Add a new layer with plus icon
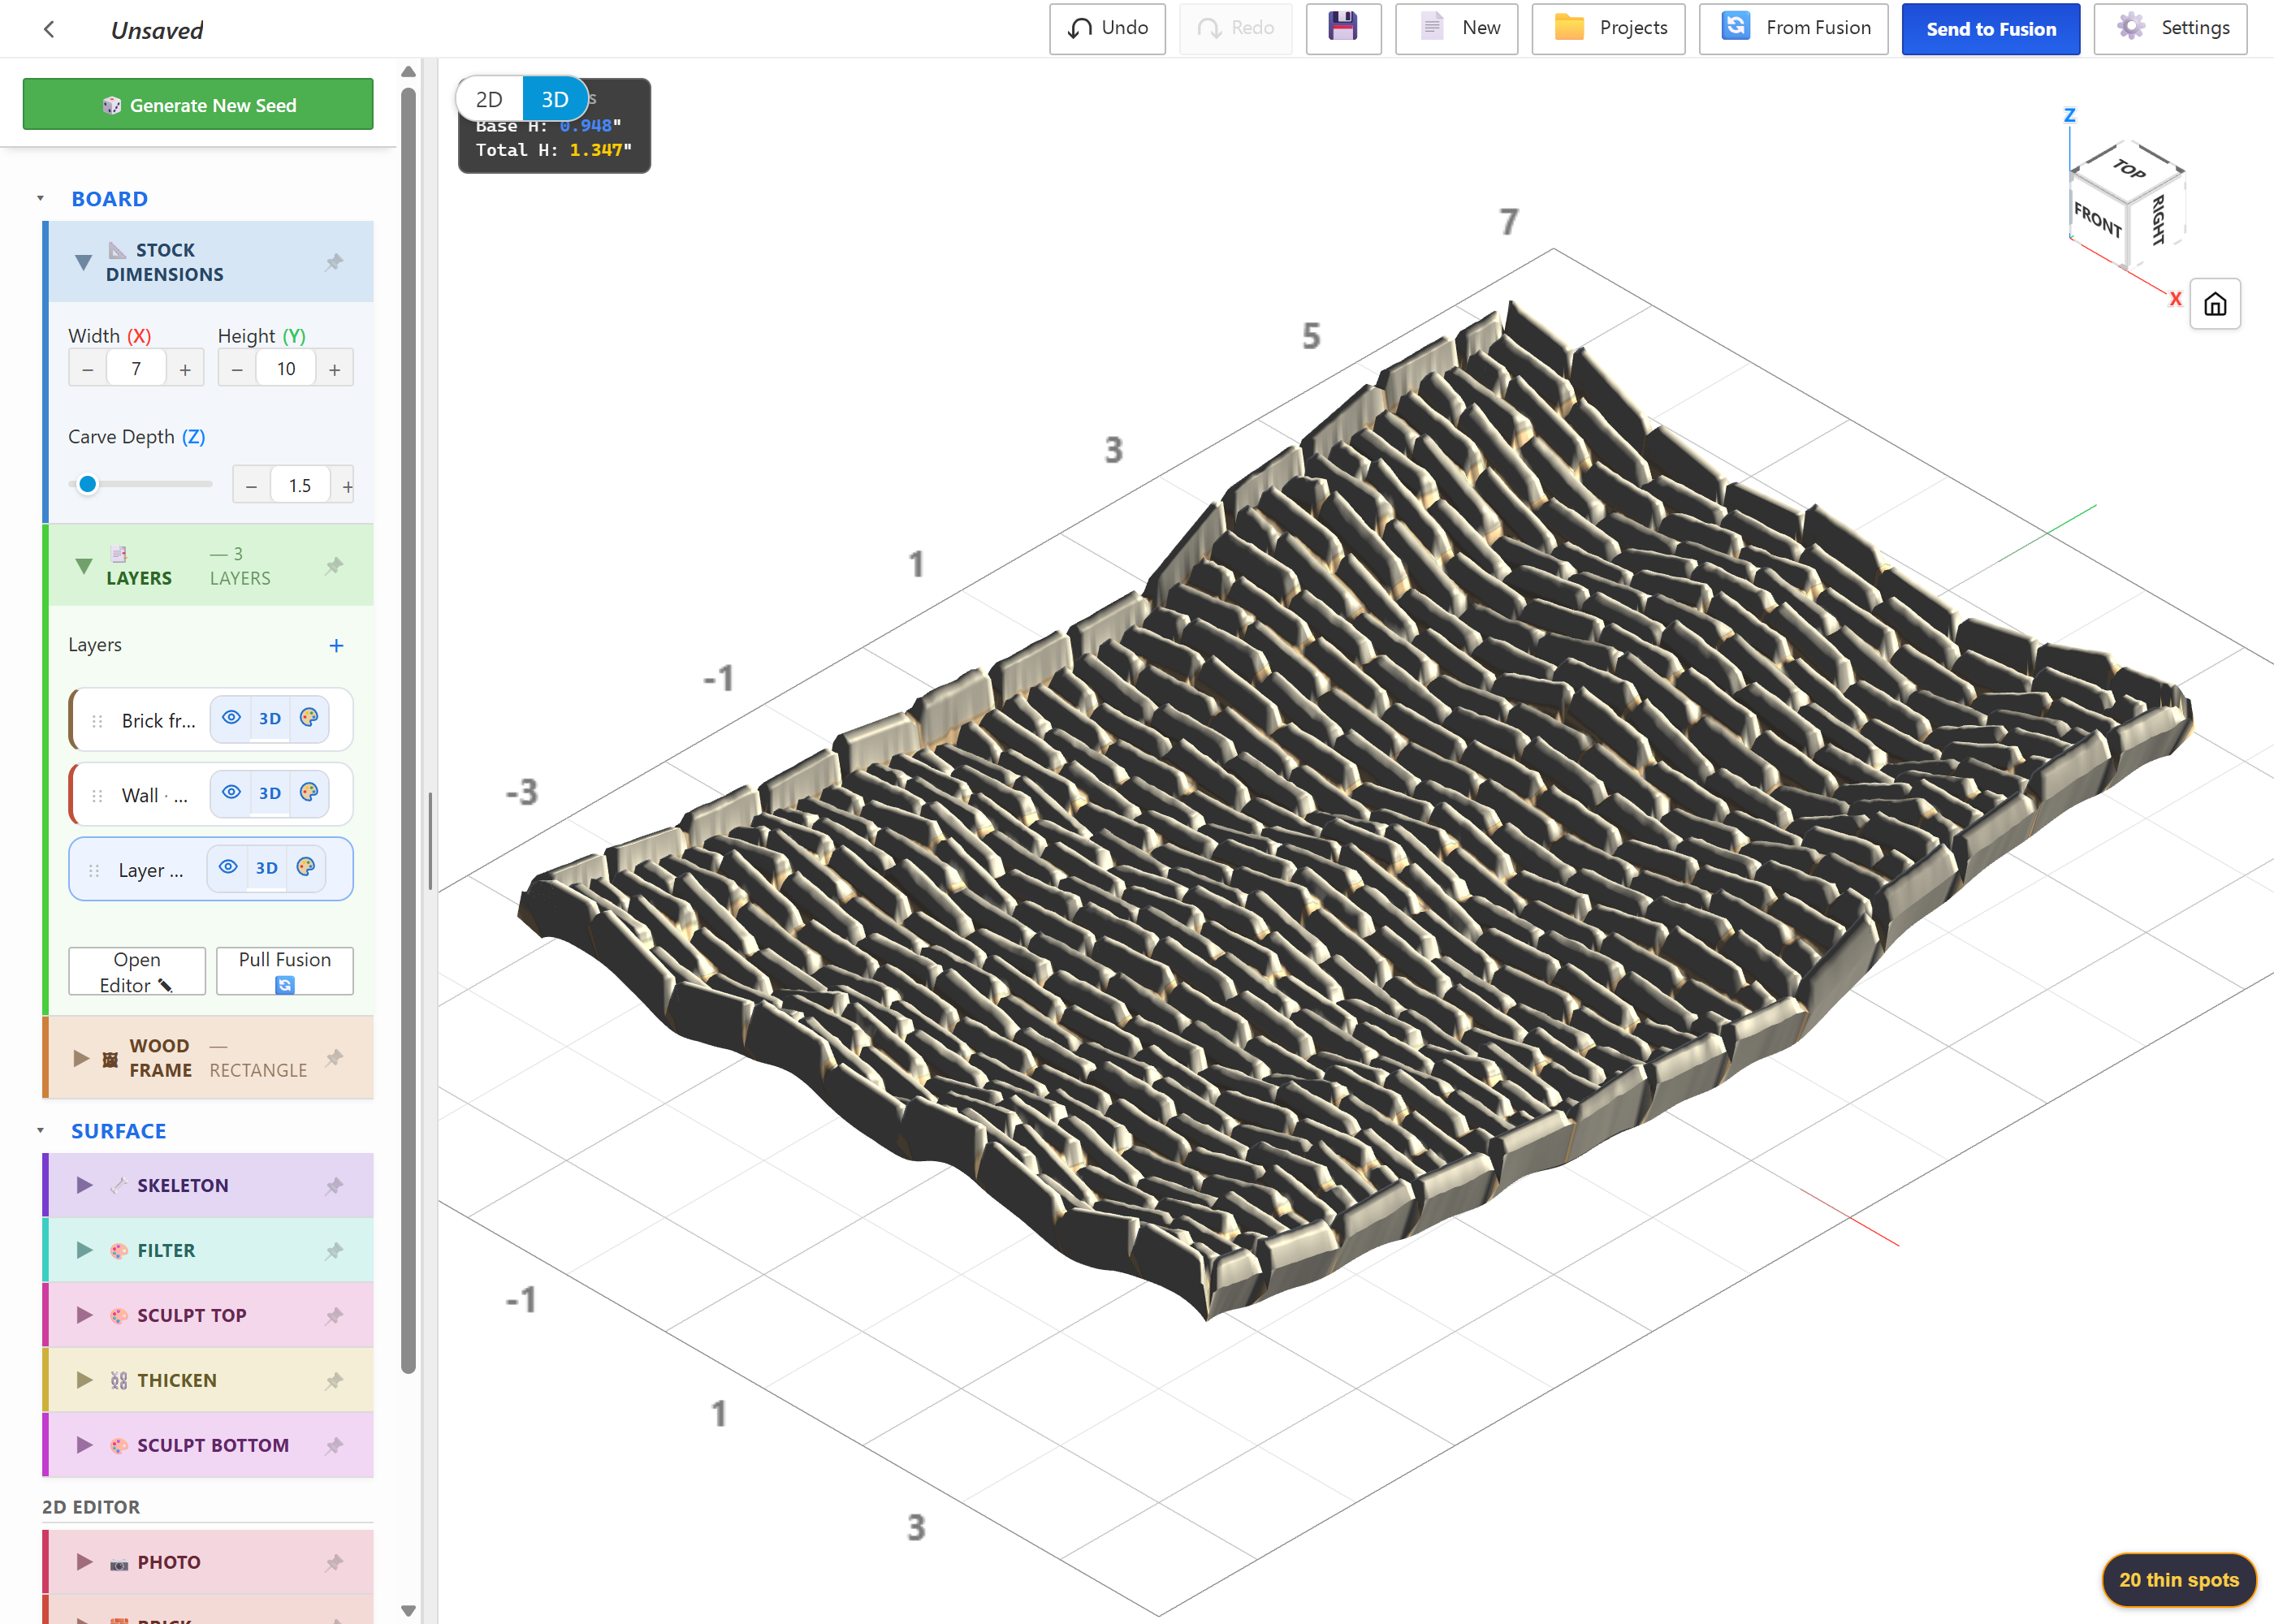 pos(336,646)
